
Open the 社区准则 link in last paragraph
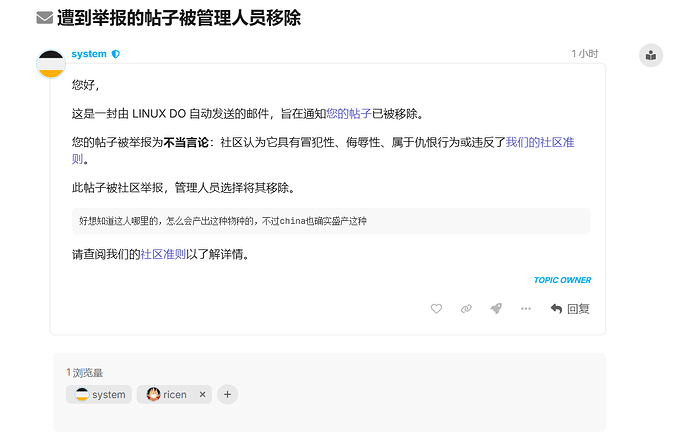(163, 254)
